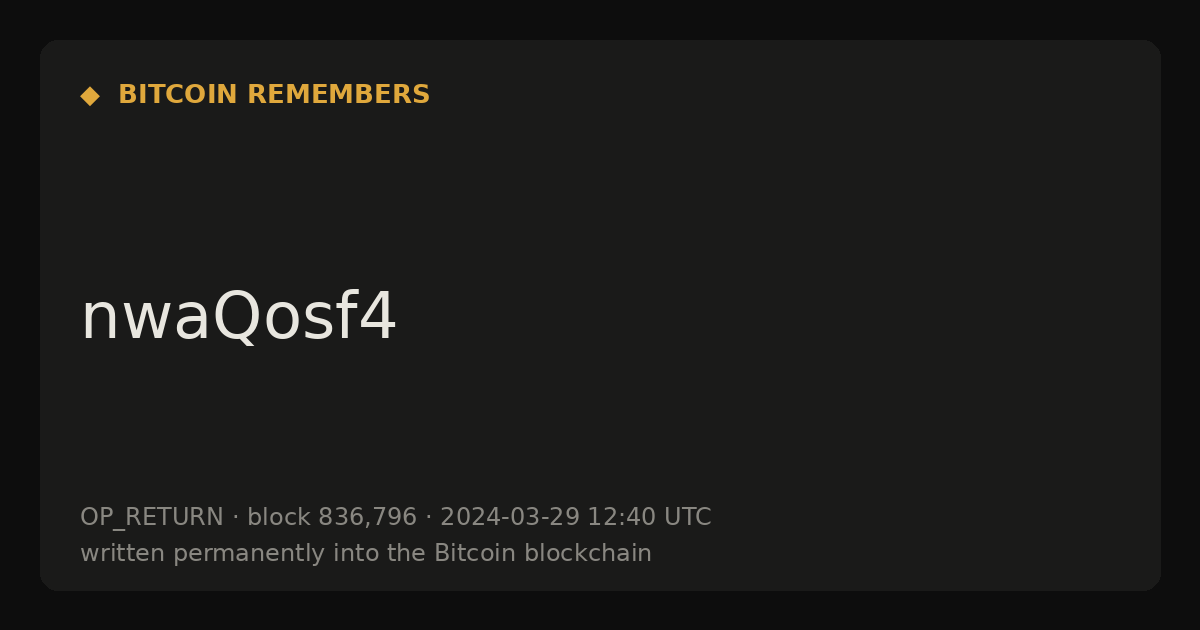Click the date 2024-03-29

pos(510,517)
